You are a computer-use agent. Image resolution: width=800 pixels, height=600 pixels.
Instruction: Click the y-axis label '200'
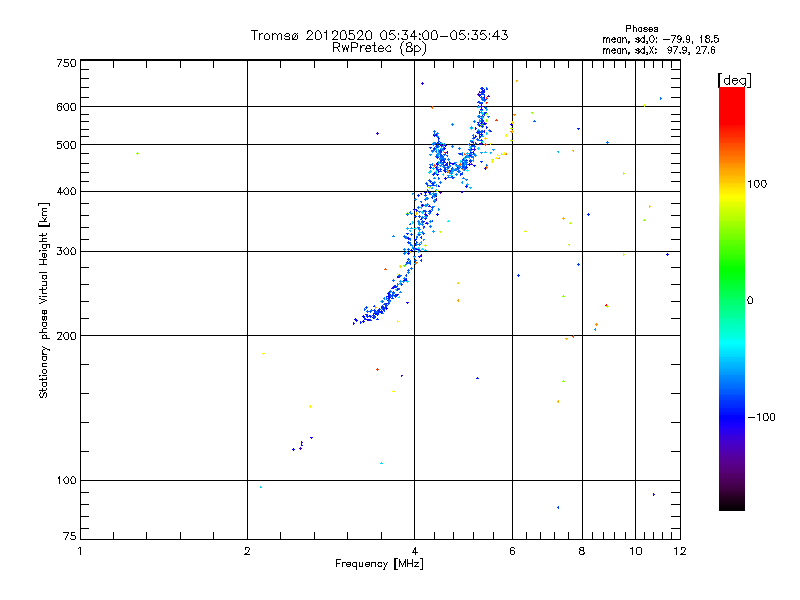pyautogui.click(x=66, y=336)
